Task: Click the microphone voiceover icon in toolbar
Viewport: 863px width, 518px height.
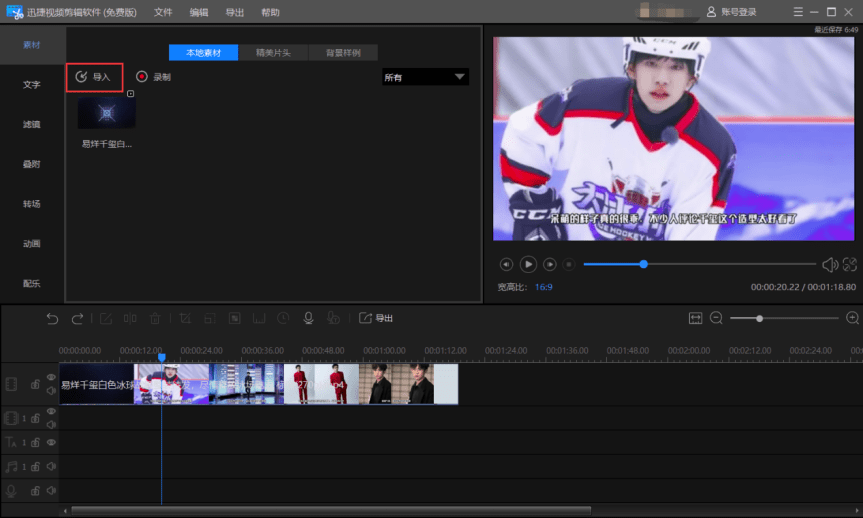Action: tap(308, 318)
